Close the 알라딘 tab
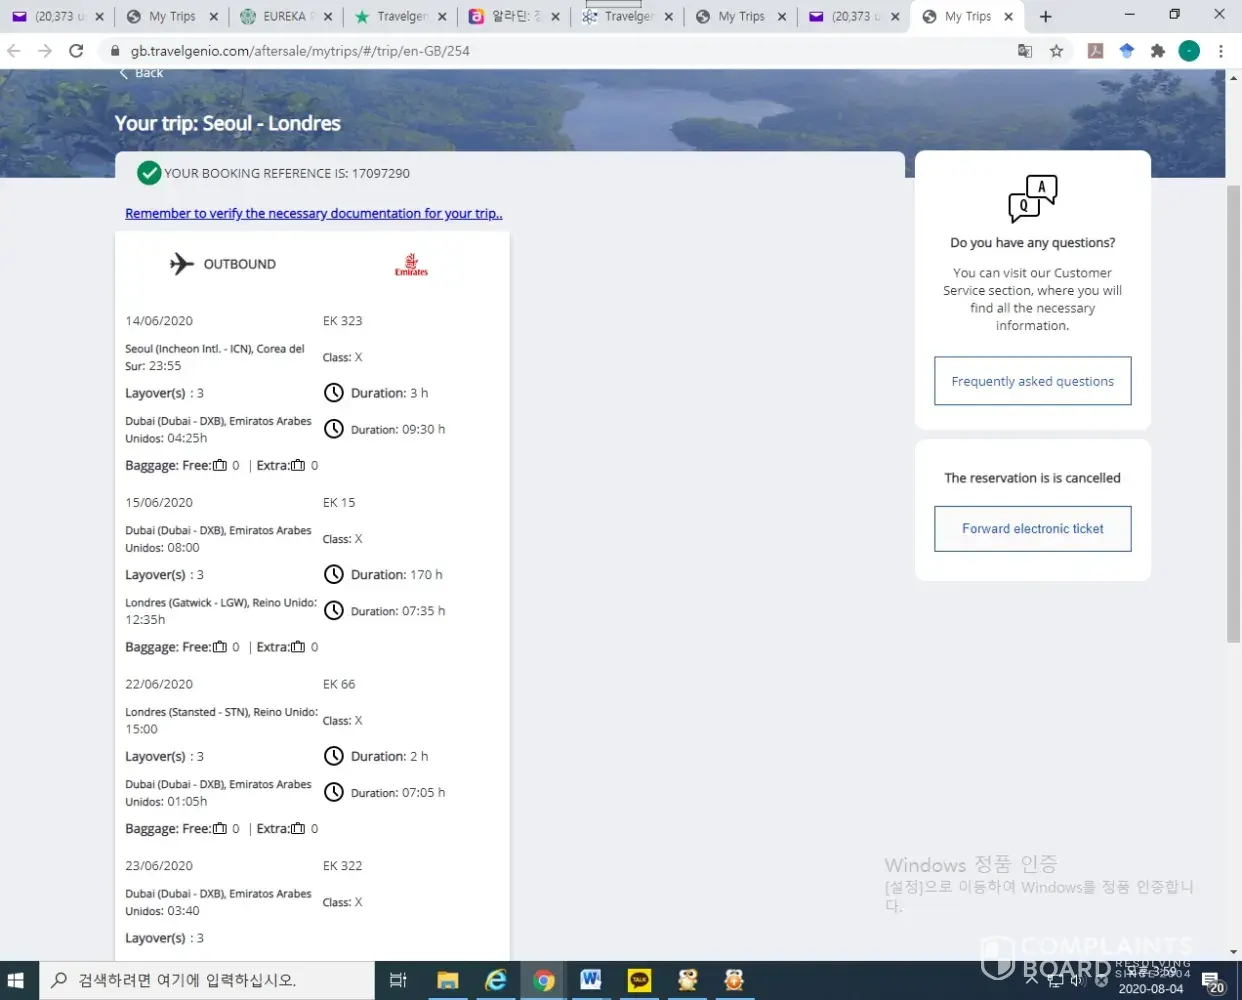 tap(555, 17)
